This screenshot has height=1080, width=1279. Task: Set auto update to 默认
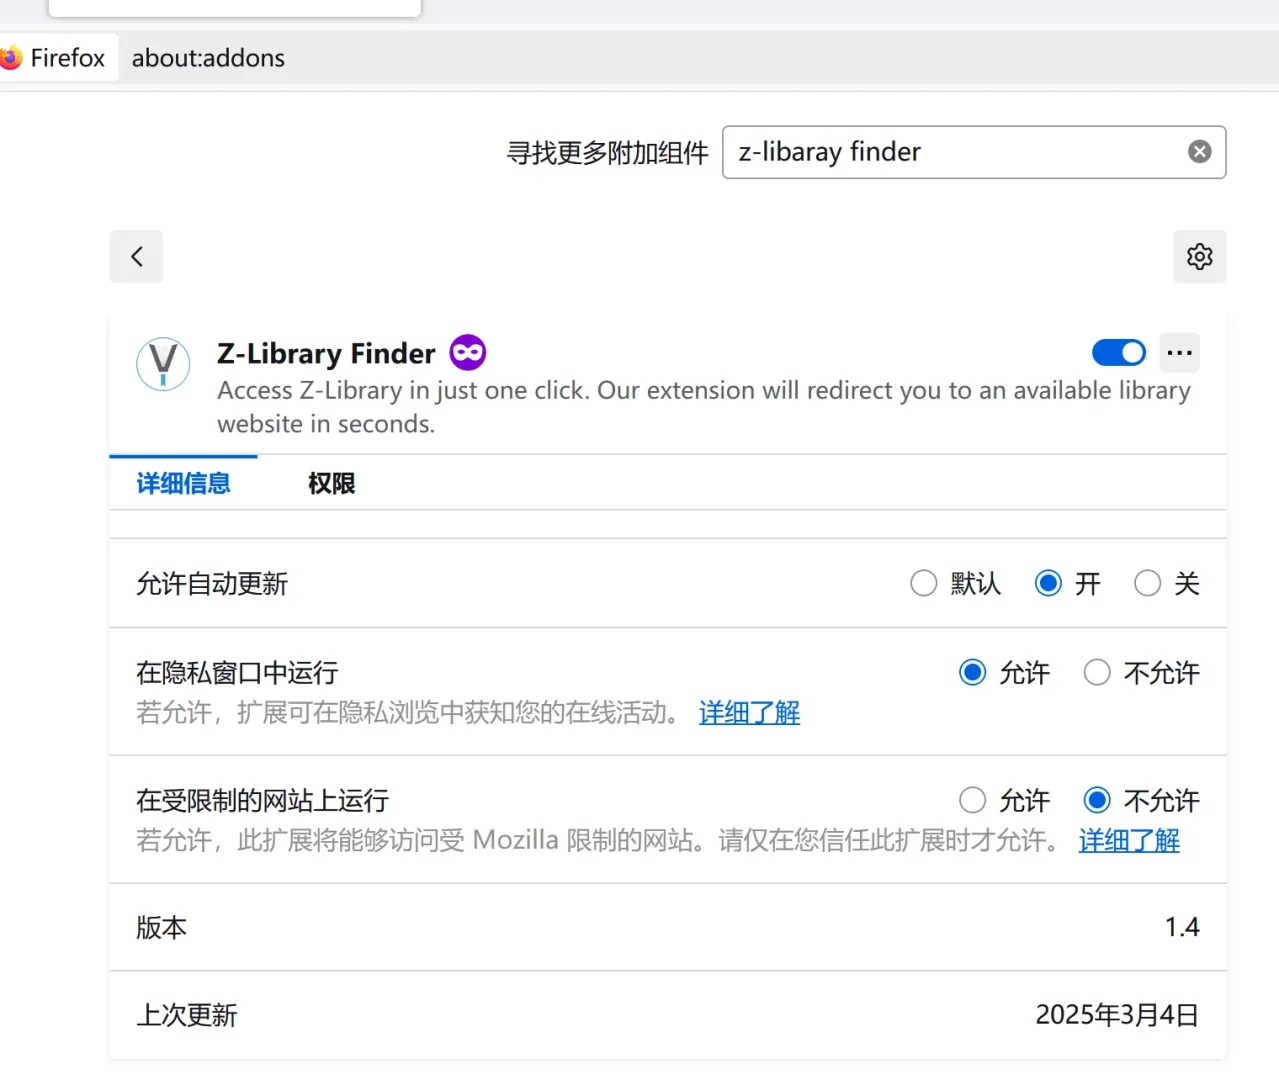(923, 583)
